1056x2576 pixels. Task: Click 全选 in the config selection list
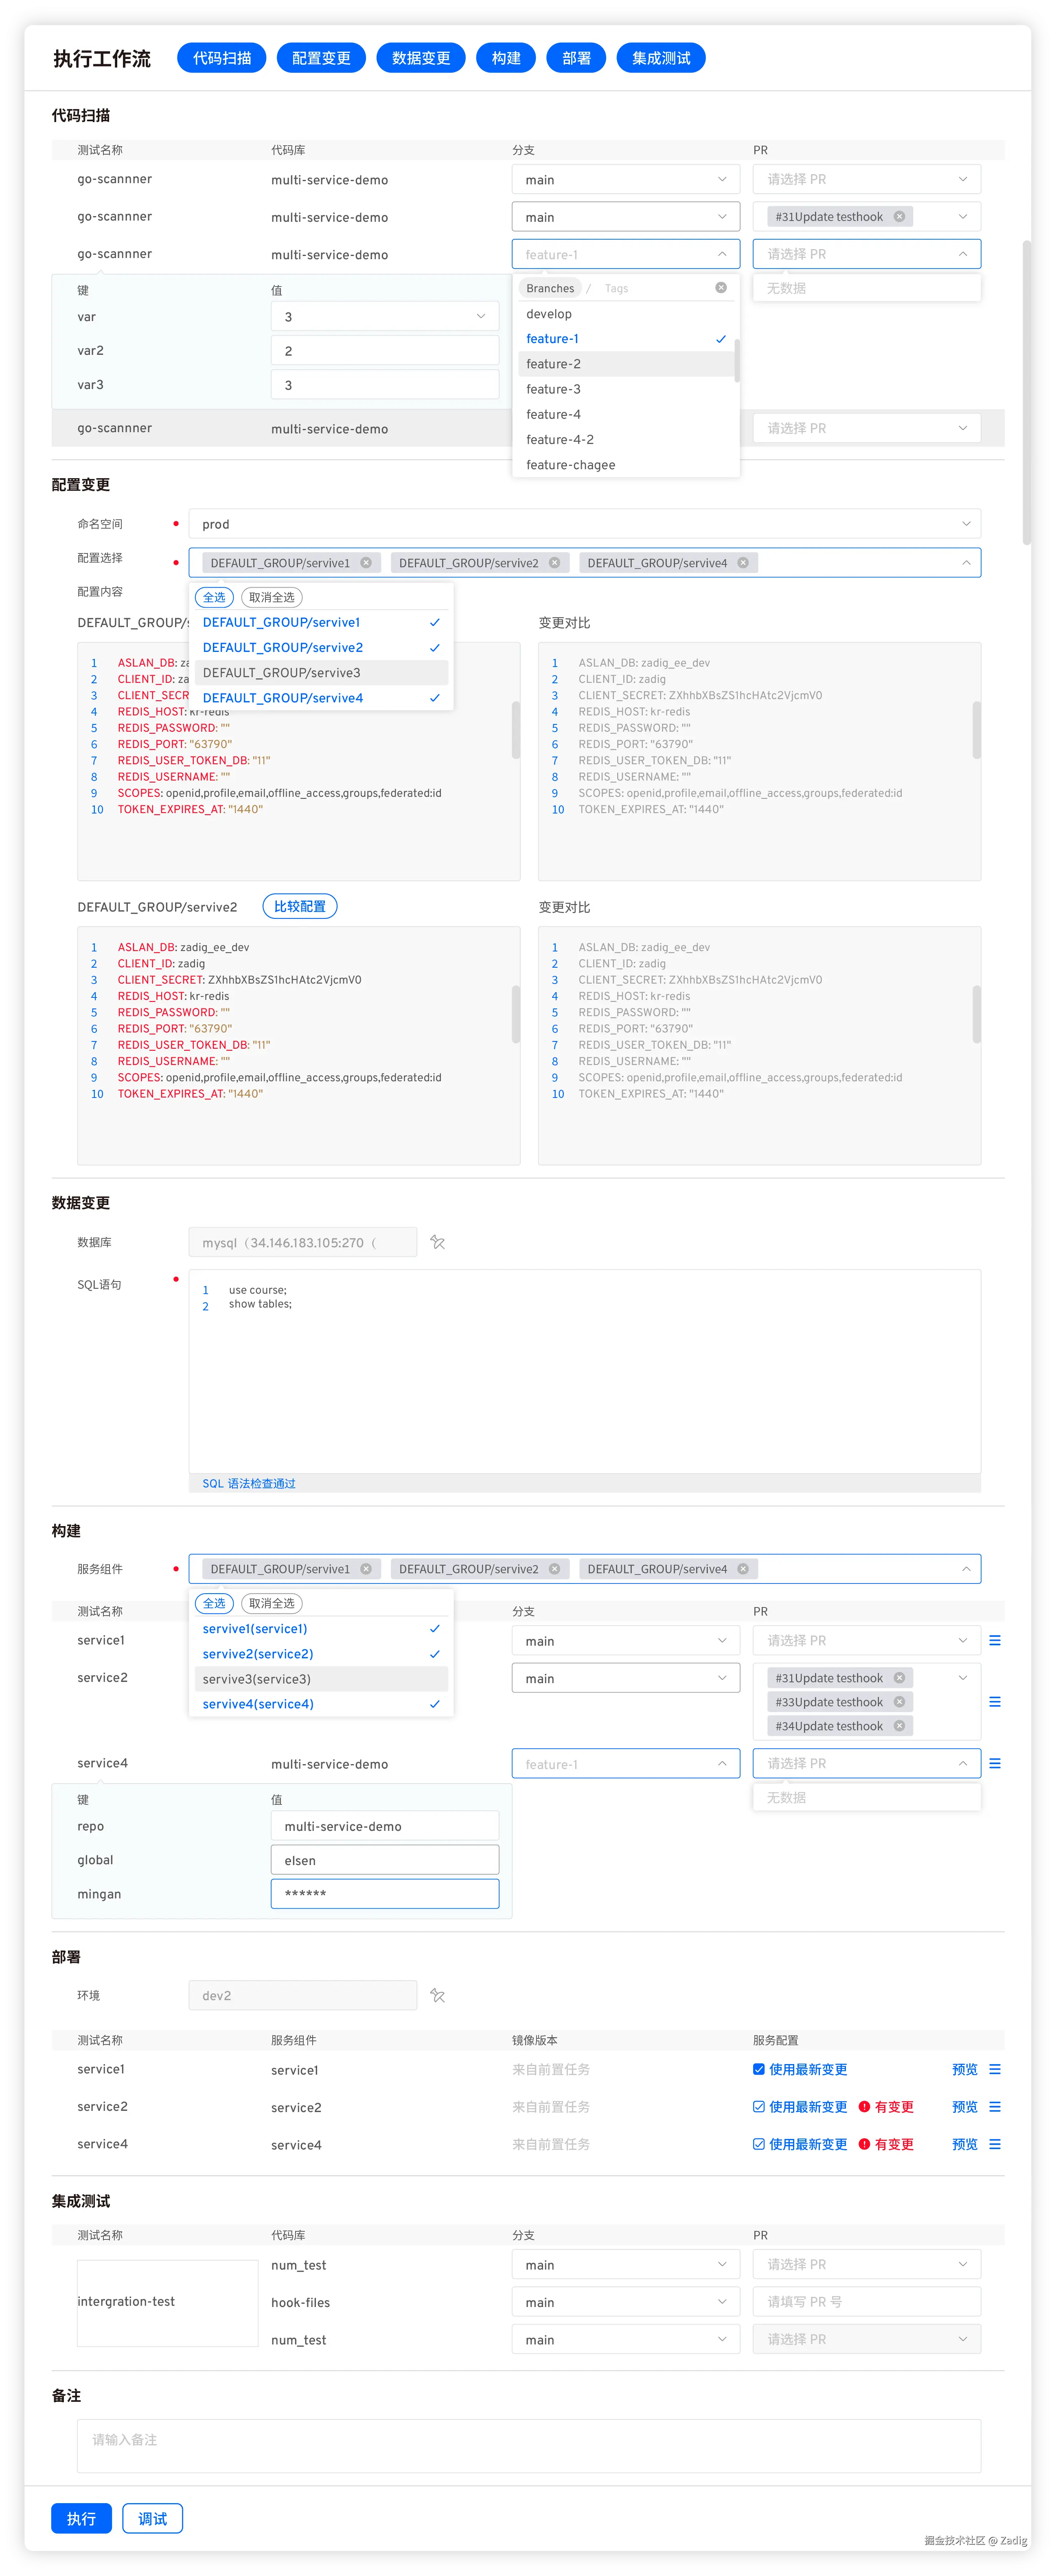click(214, 597)
